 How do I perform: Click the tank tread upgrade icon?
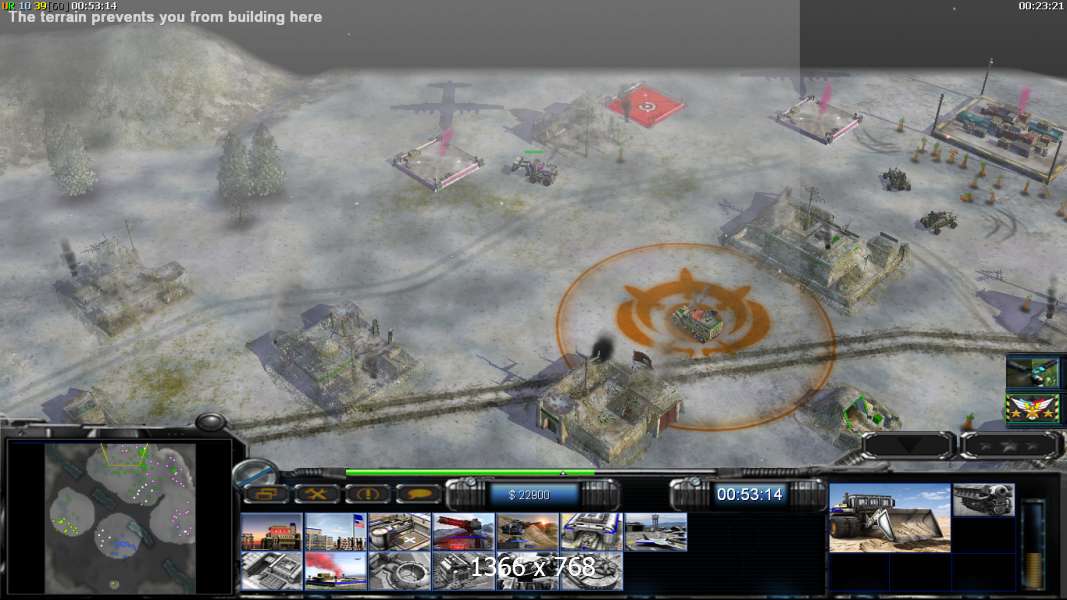pos(983,500)
